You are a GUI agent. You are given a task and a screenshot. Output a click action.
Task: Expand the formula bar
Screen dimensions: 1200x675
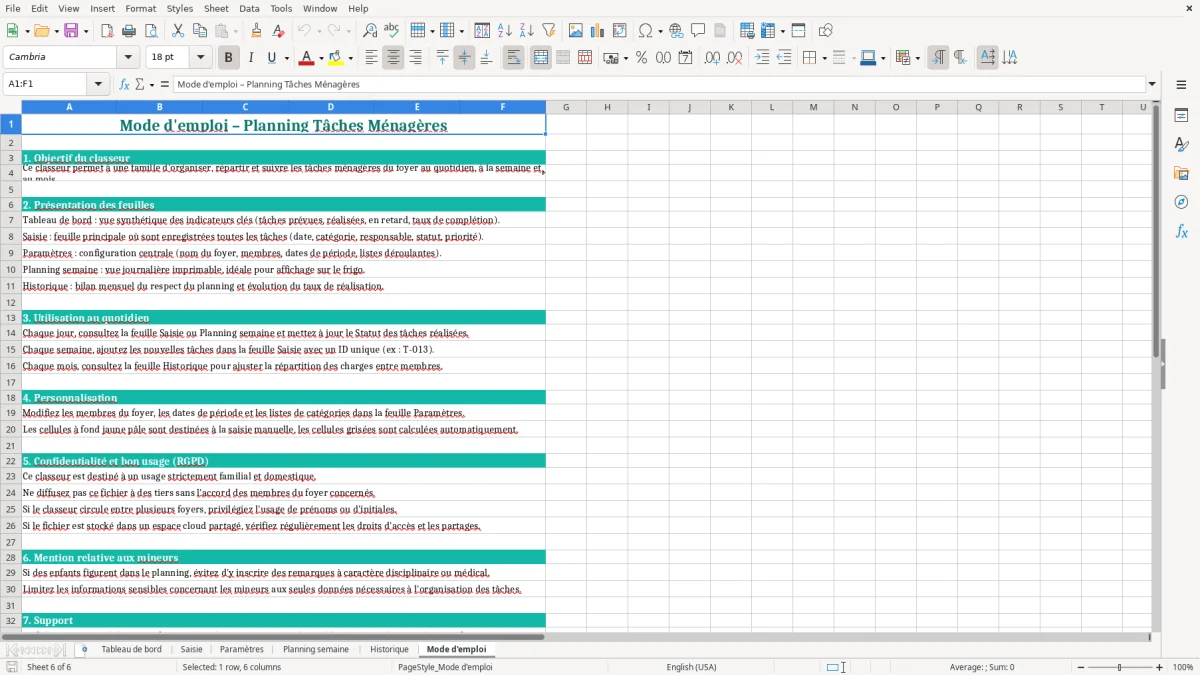[x=1152, y=84]
